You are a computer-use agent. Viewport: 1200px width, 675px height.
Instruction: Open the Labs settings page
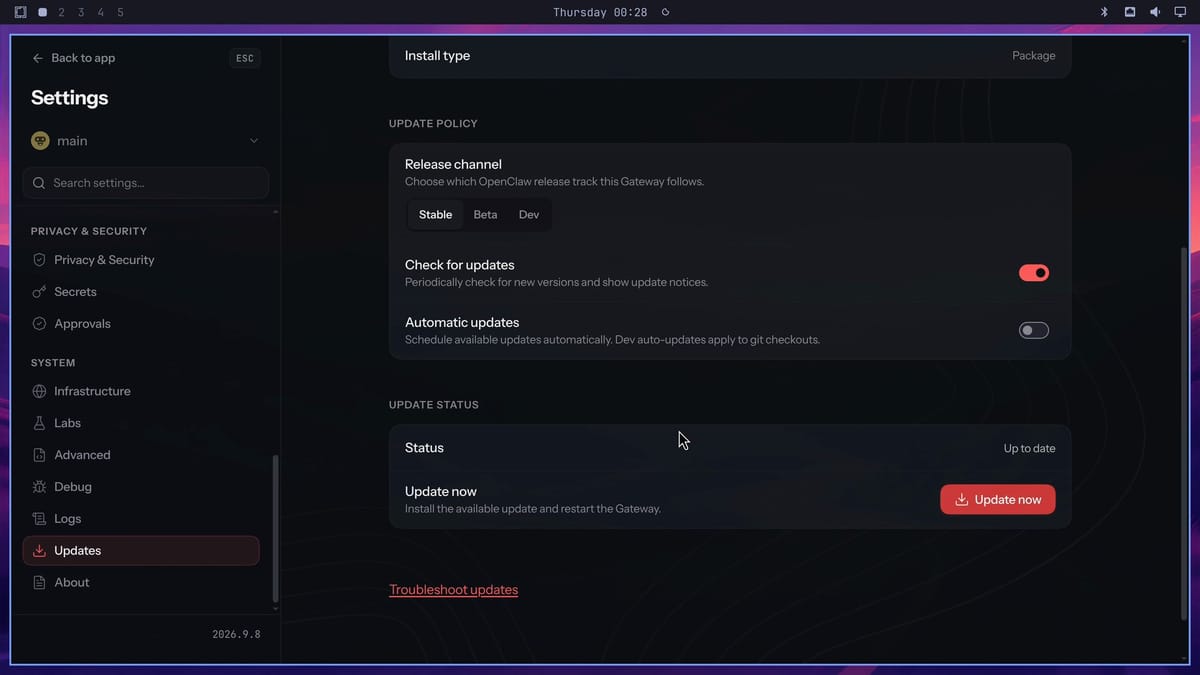(x=141, y=423)
